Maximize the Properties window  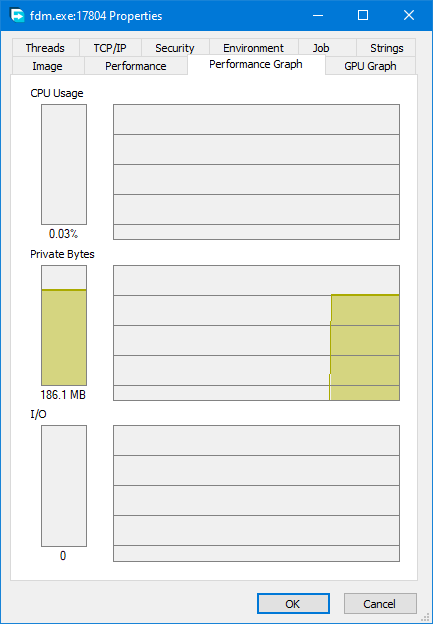pyautogui.click(x=363, y=16)
